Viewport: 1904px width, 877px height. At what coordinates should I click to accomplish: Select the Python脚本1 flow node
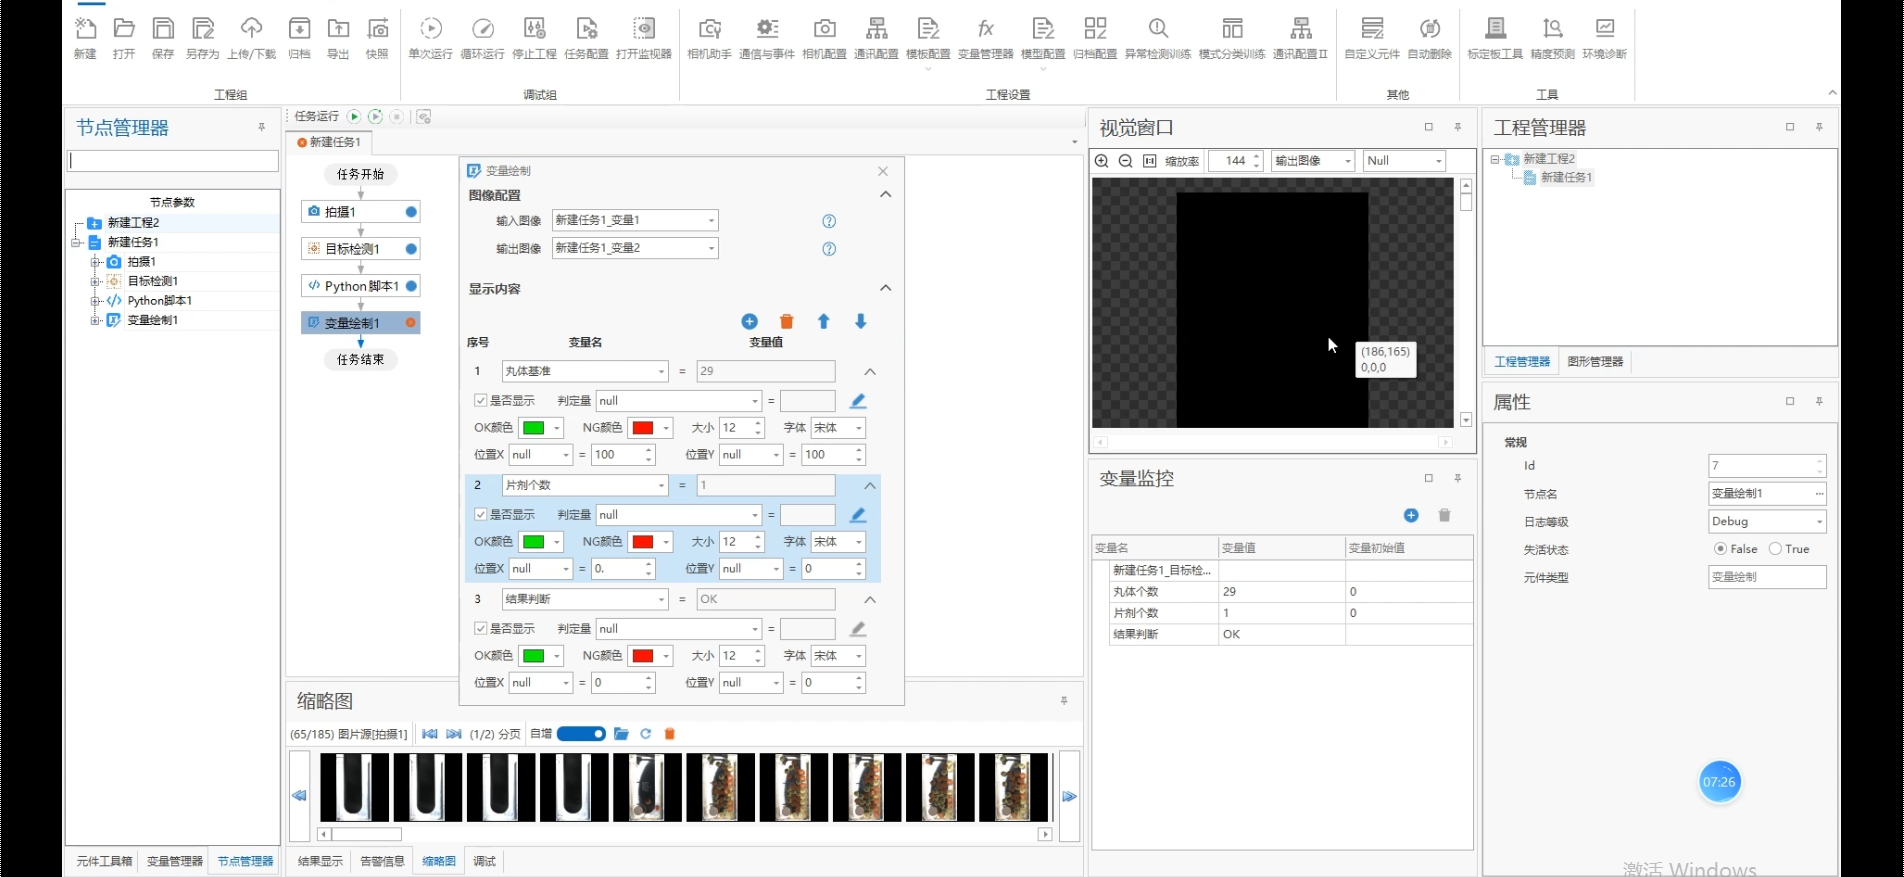[x=360, y=286]
